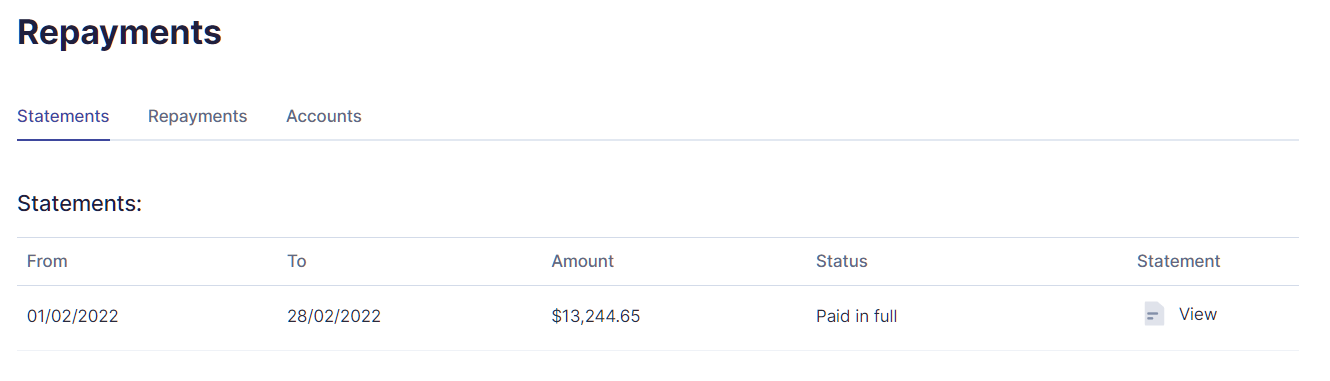Click empty row space between amount and status
Viewport: 1330px width, 381px height.
(x=728, y=318)
